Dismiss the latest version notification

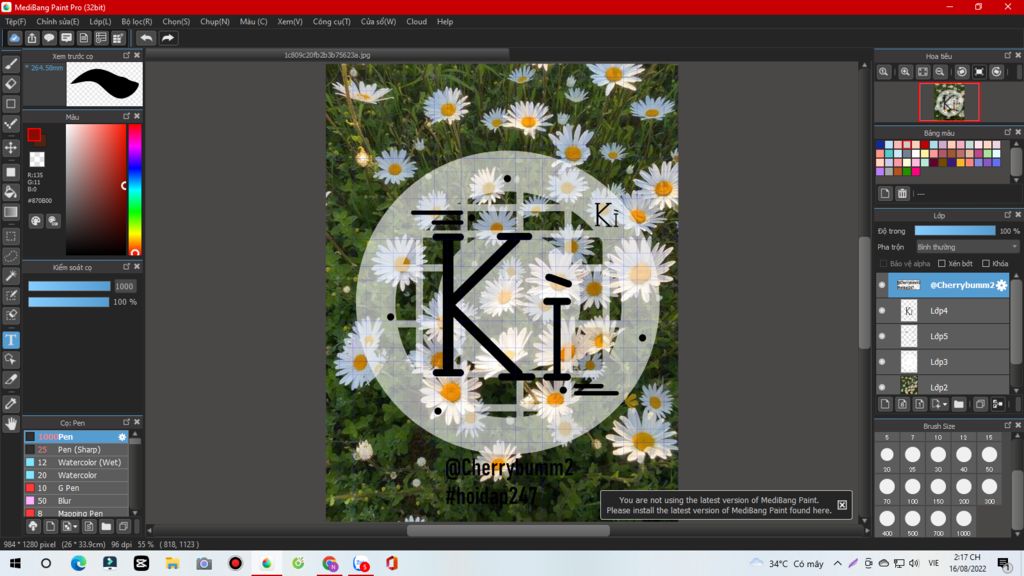(x=842, y=505)
